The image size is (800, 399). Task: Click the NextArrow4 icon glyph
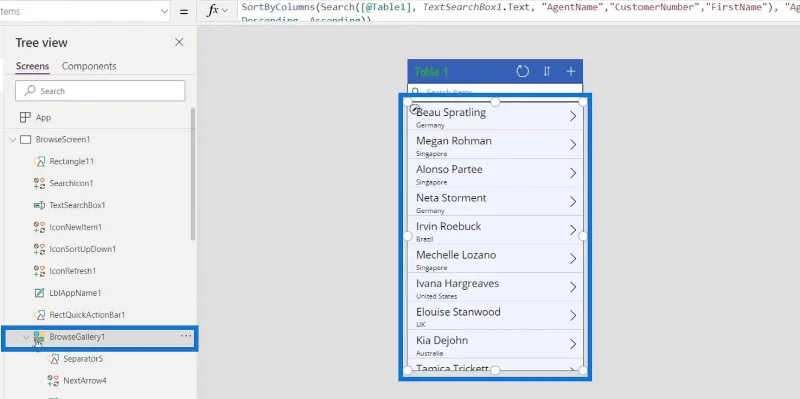[x=53, y=381]
